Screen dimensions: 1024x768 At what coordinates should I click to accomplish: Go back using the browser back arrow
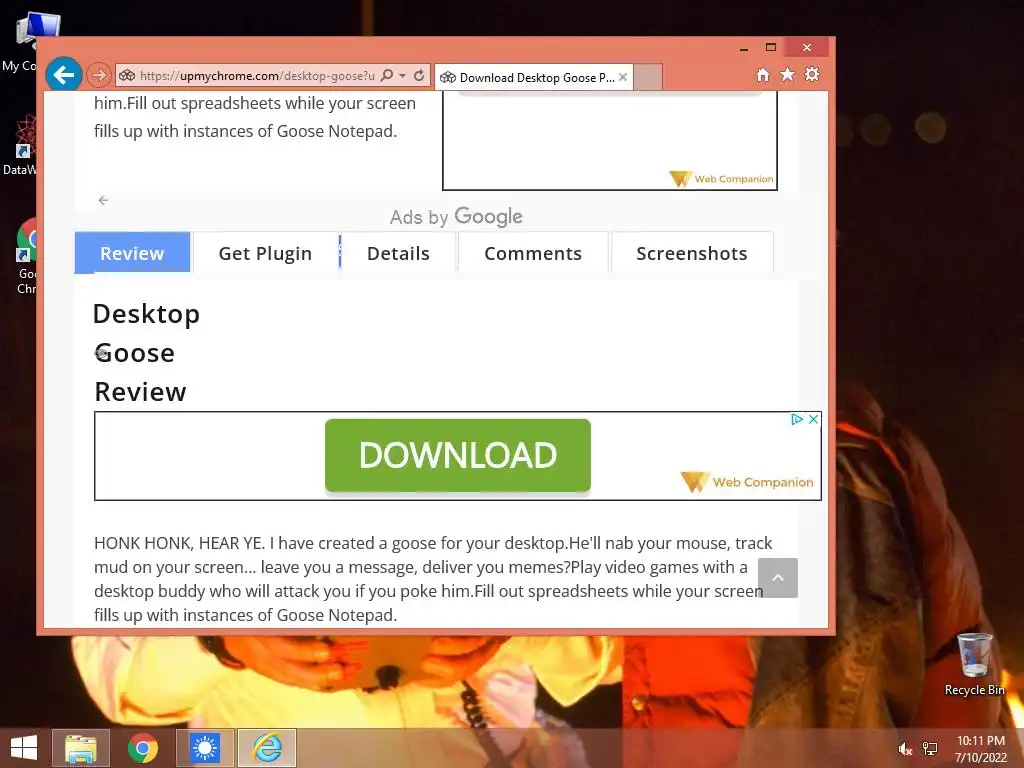pyautogui.click(x=64, y=75)
